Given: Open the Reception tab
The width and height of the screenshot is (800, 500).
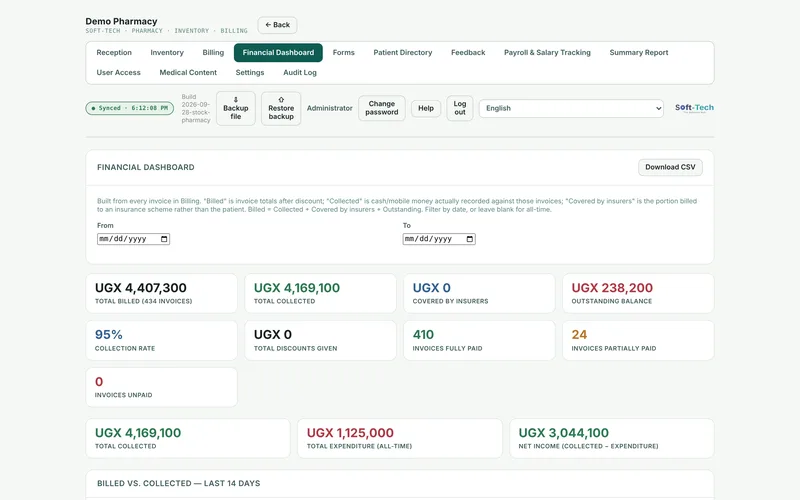Looking at the screenshot, I should pos(114,53).
